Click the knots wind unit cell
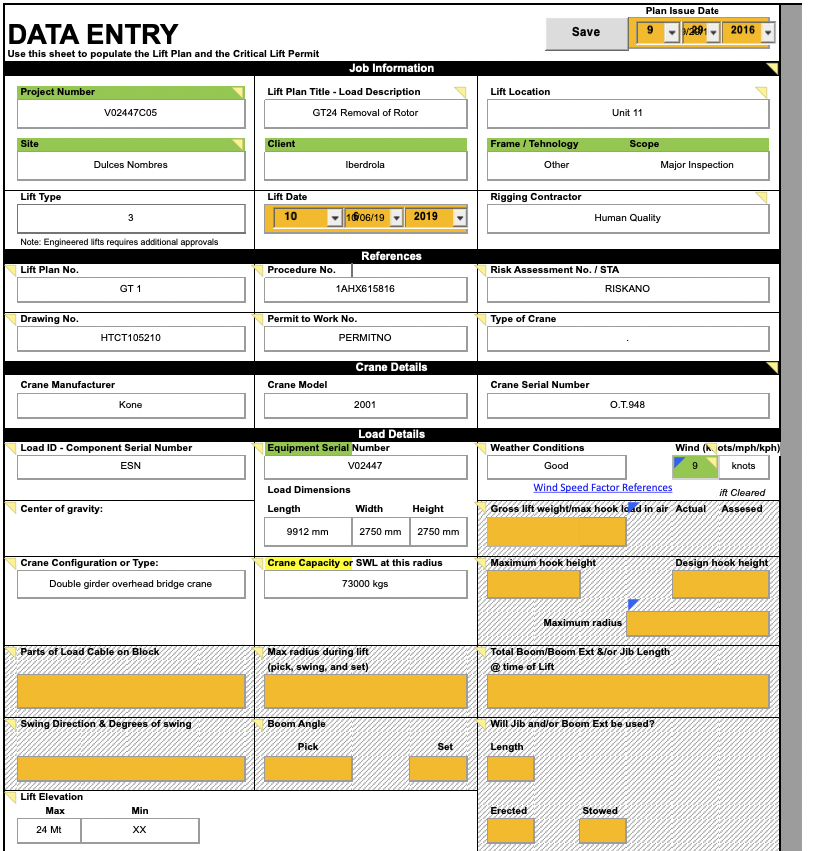Viewport: 817px width, 851px height. coord(744,466)
